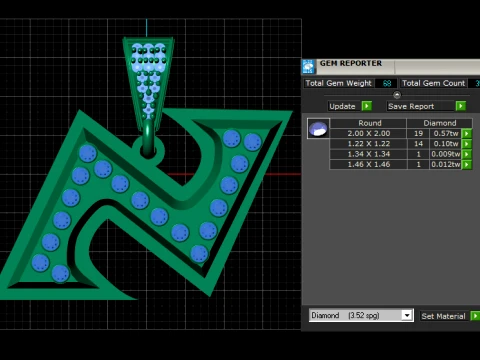This screenshot has width=480, height=360.
Task: Select the 1.34 X 1.34 size cell
Action: tap(368, 154)
